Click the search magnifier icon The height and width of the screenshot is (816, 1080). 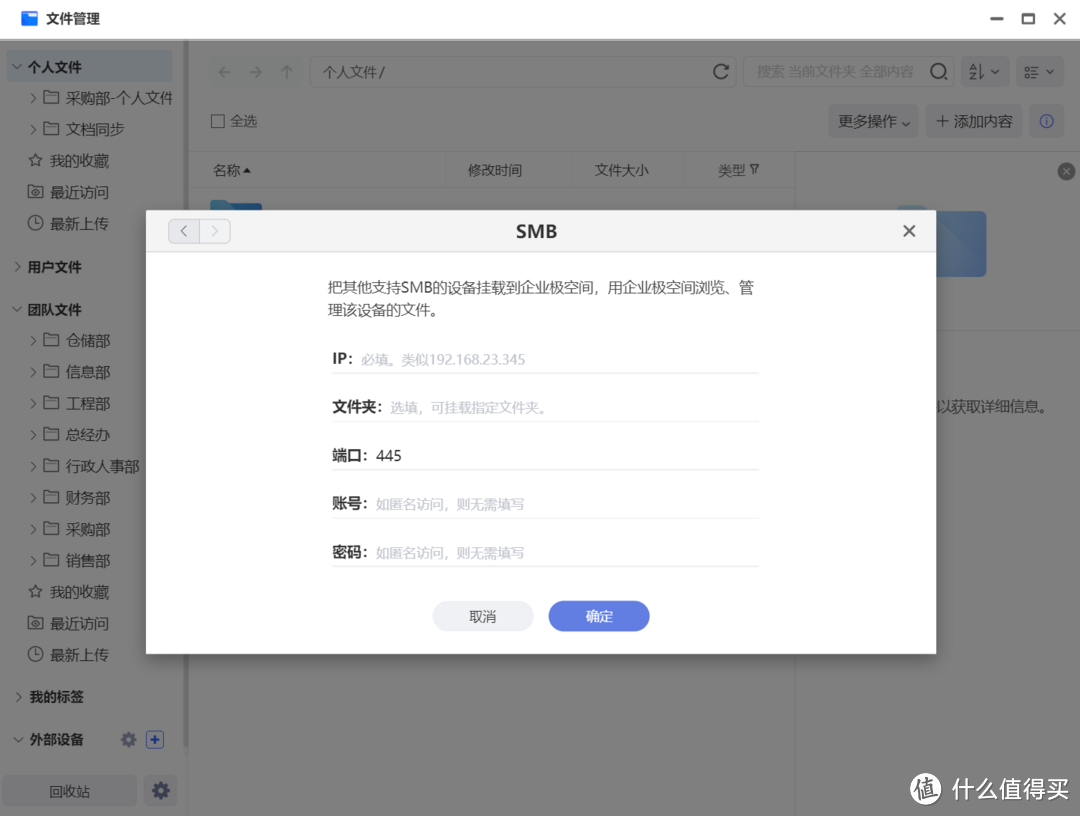pyautogui.click(x=938, y=72)
